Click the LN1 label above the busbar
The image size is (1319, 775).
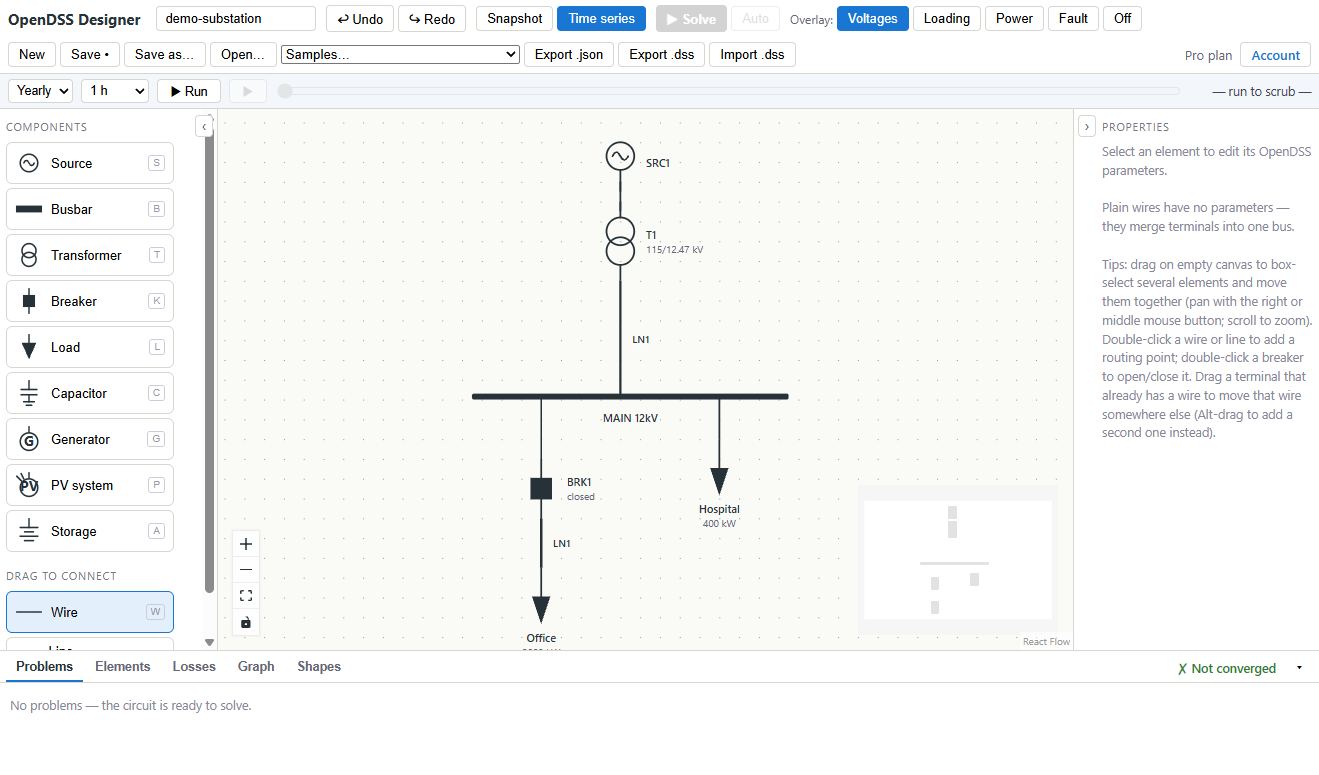641,339
